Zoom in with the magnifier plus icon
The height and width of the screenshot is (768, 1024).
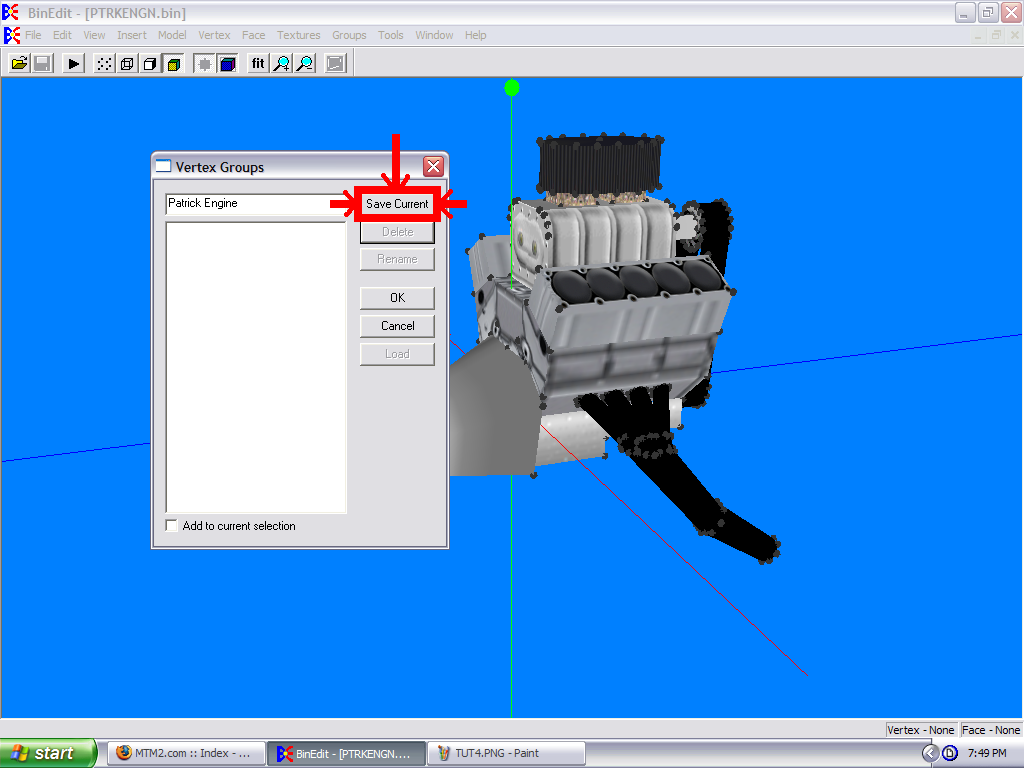[281, 63]
